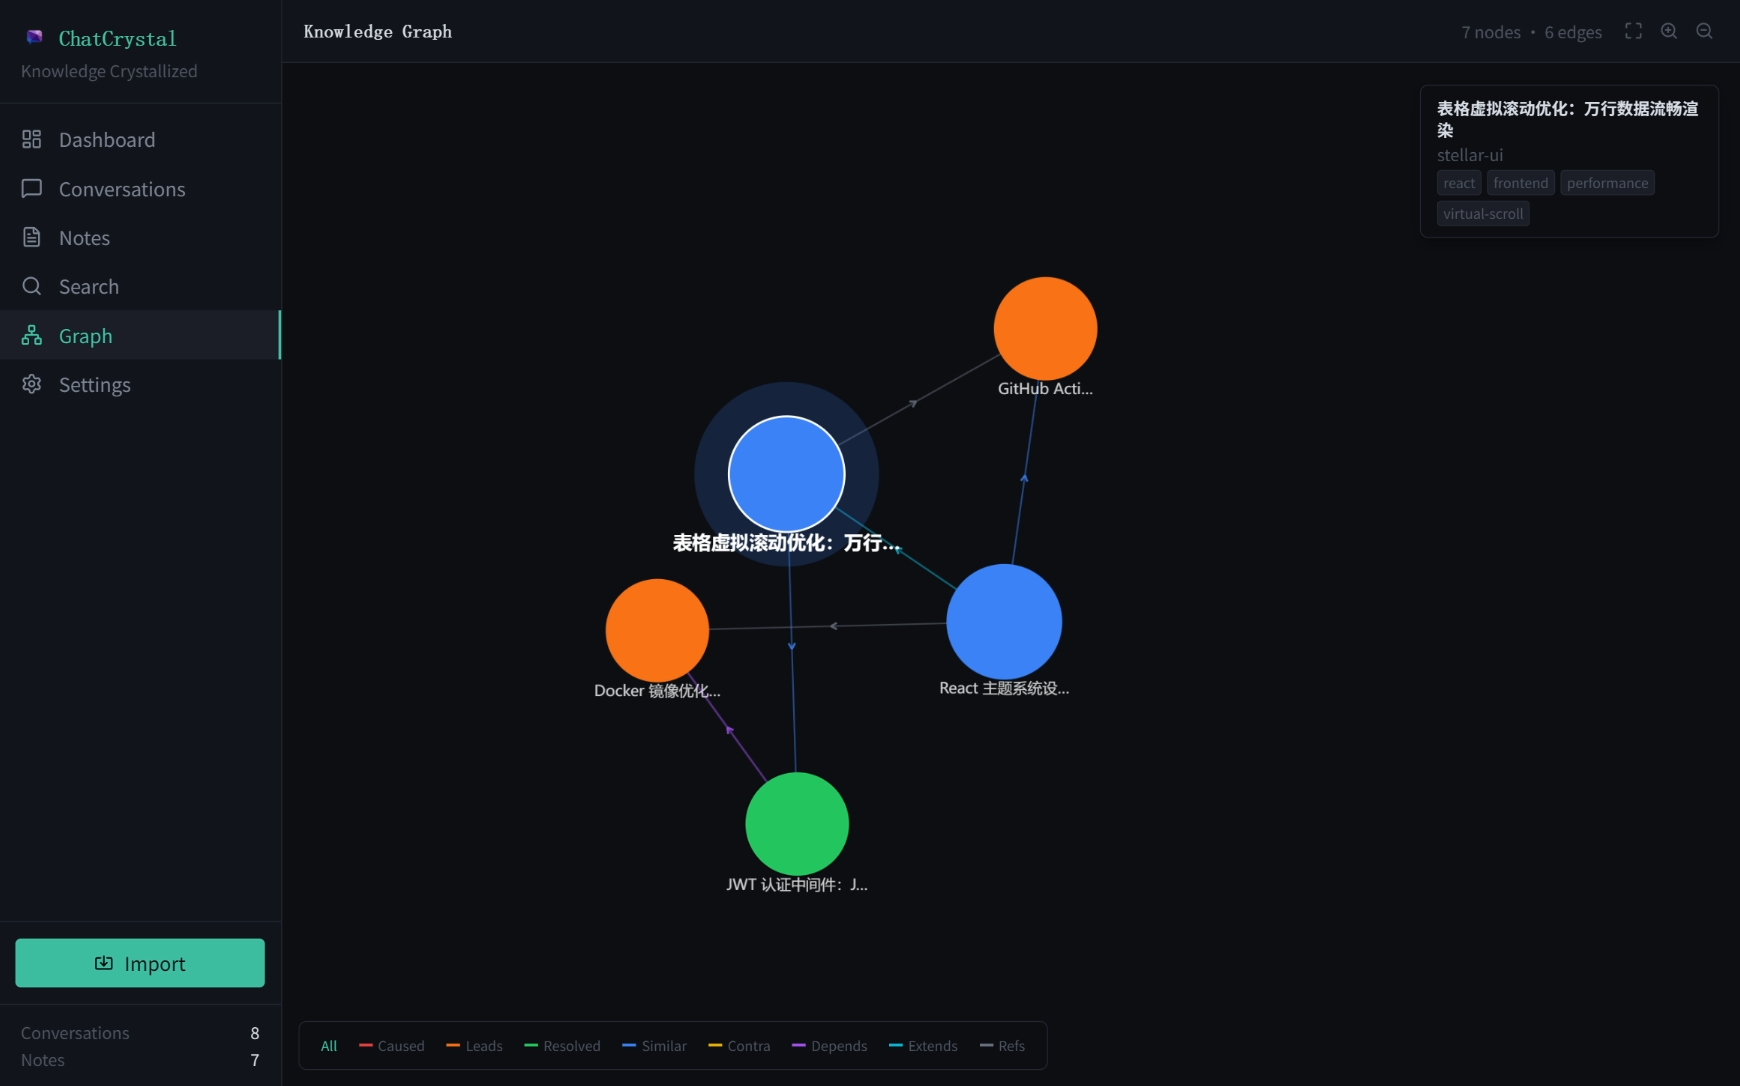Select the Graph sidebar item
The height and width of the screenshot is (1086, 1740).
click(x=85, y=336)
